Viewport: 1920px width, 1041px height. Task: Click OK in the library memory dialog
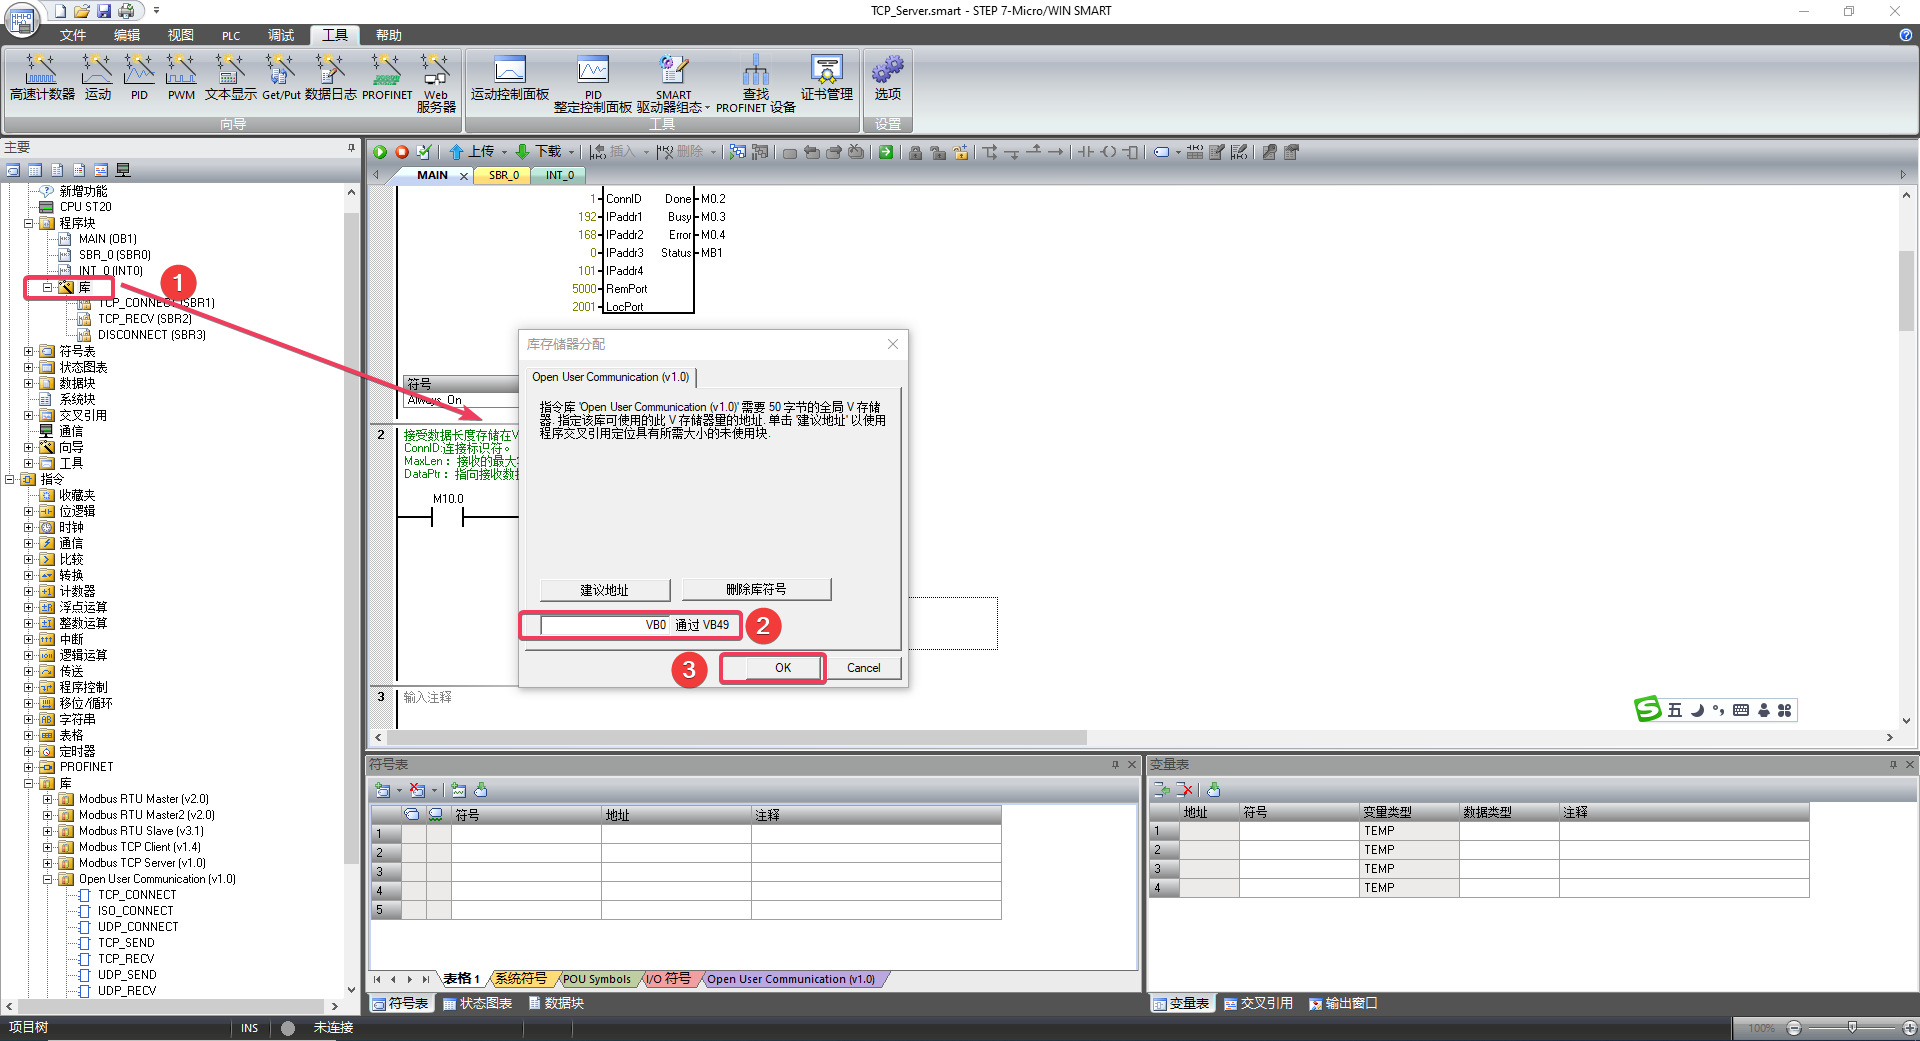point(783,667)
